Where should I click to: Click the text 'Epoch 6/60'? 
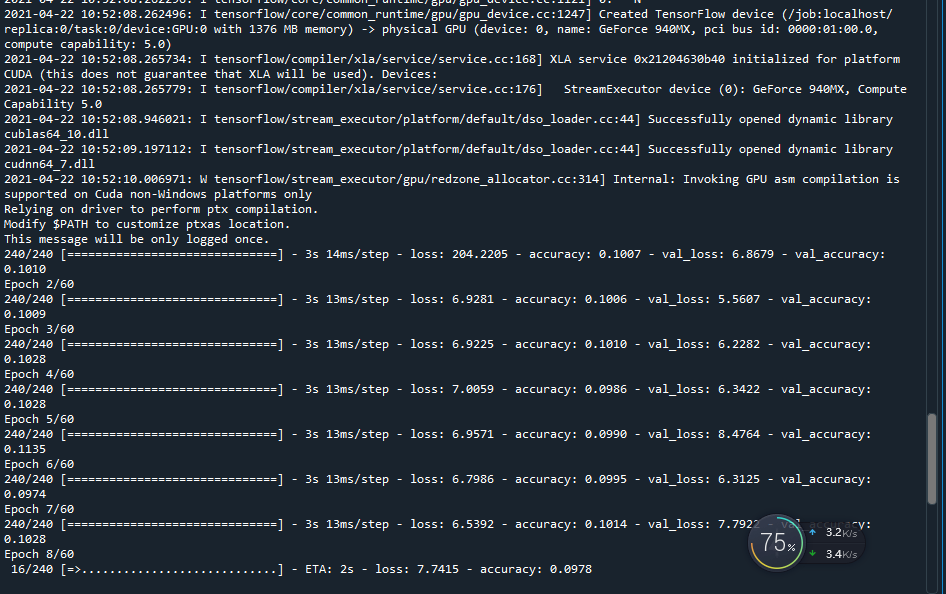[x=39, y=464]
